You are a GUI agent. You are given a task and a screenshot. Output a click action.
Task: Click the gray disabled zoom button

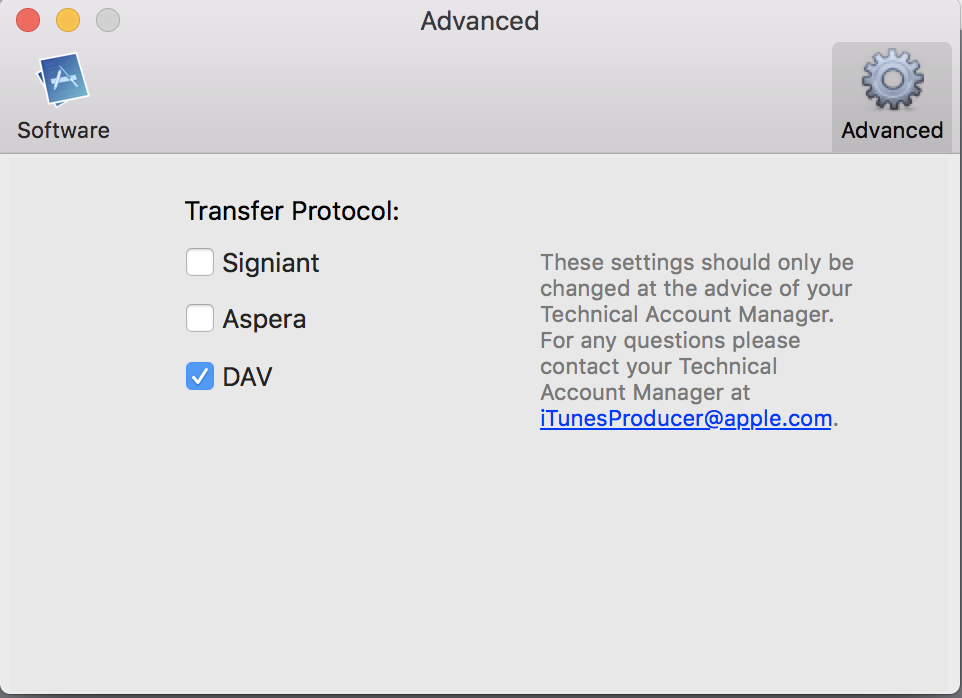107,20
